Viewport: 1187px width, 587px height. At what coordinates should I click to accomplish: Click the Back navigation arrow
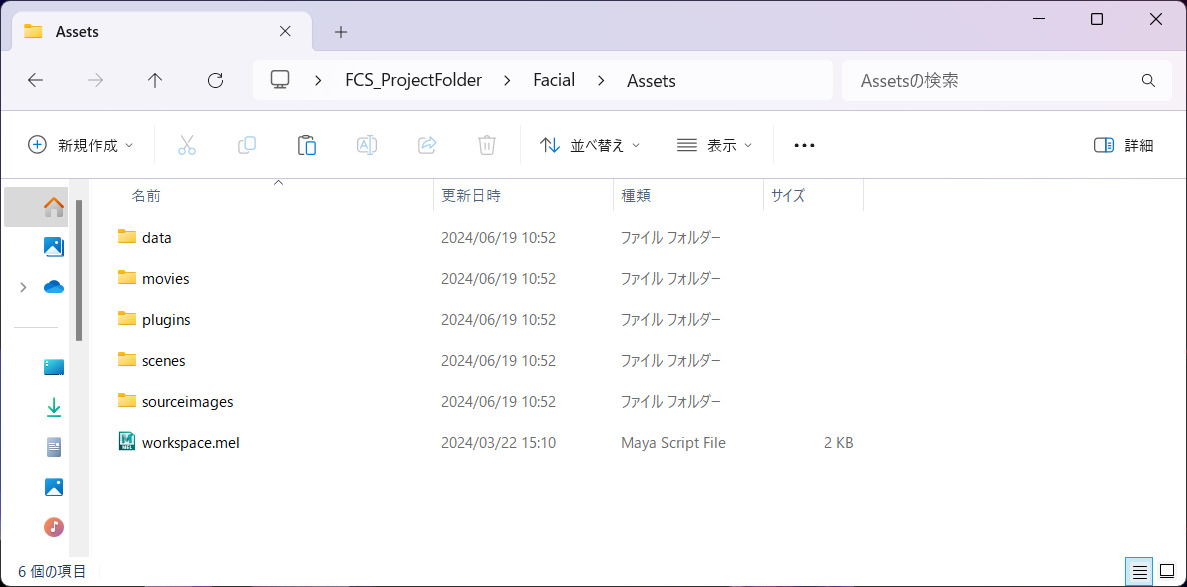tap(36, 81)
